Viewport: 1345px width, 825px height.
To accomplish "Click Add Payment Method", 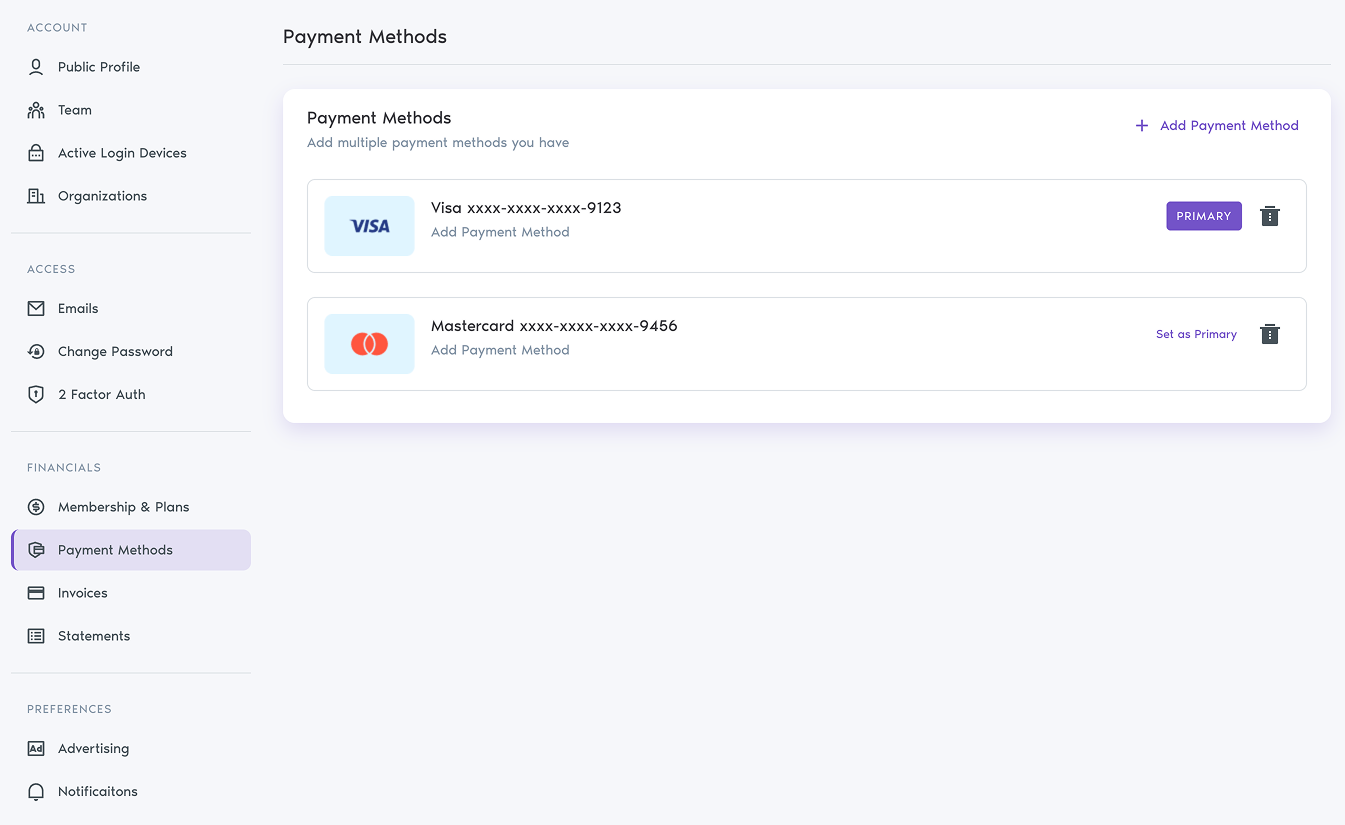I will pyautogui.click(x=1216, y=125).
